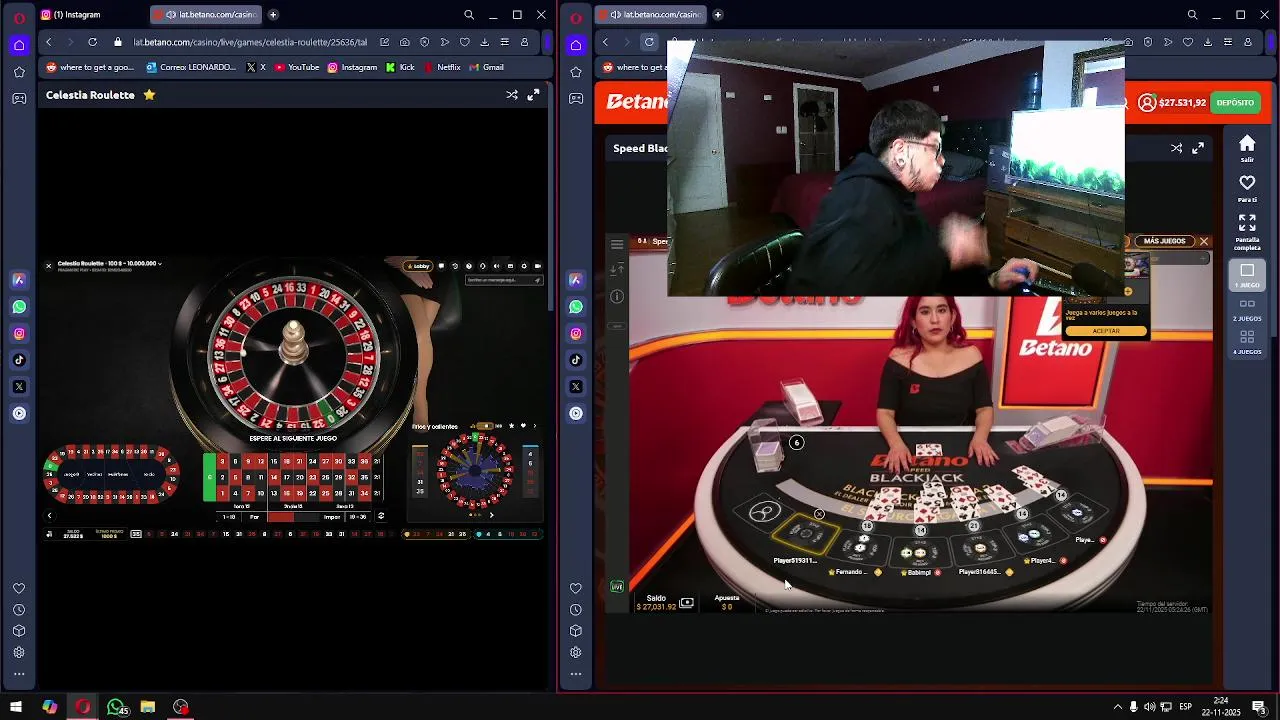Screen dimensions: 1280x720
Task: Open history clock icon in left sidebar
Action: pos(19,610)
